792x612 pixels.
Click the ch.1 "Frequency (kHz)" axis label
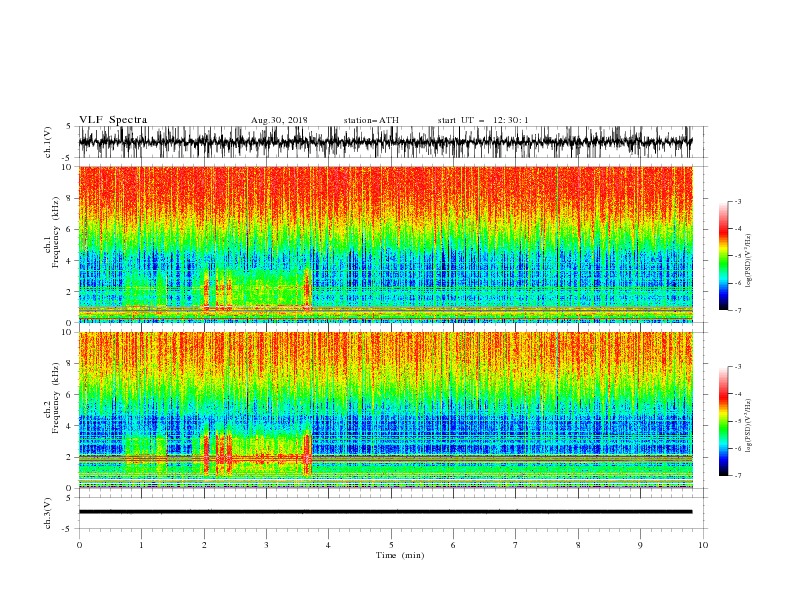point(56,232)
